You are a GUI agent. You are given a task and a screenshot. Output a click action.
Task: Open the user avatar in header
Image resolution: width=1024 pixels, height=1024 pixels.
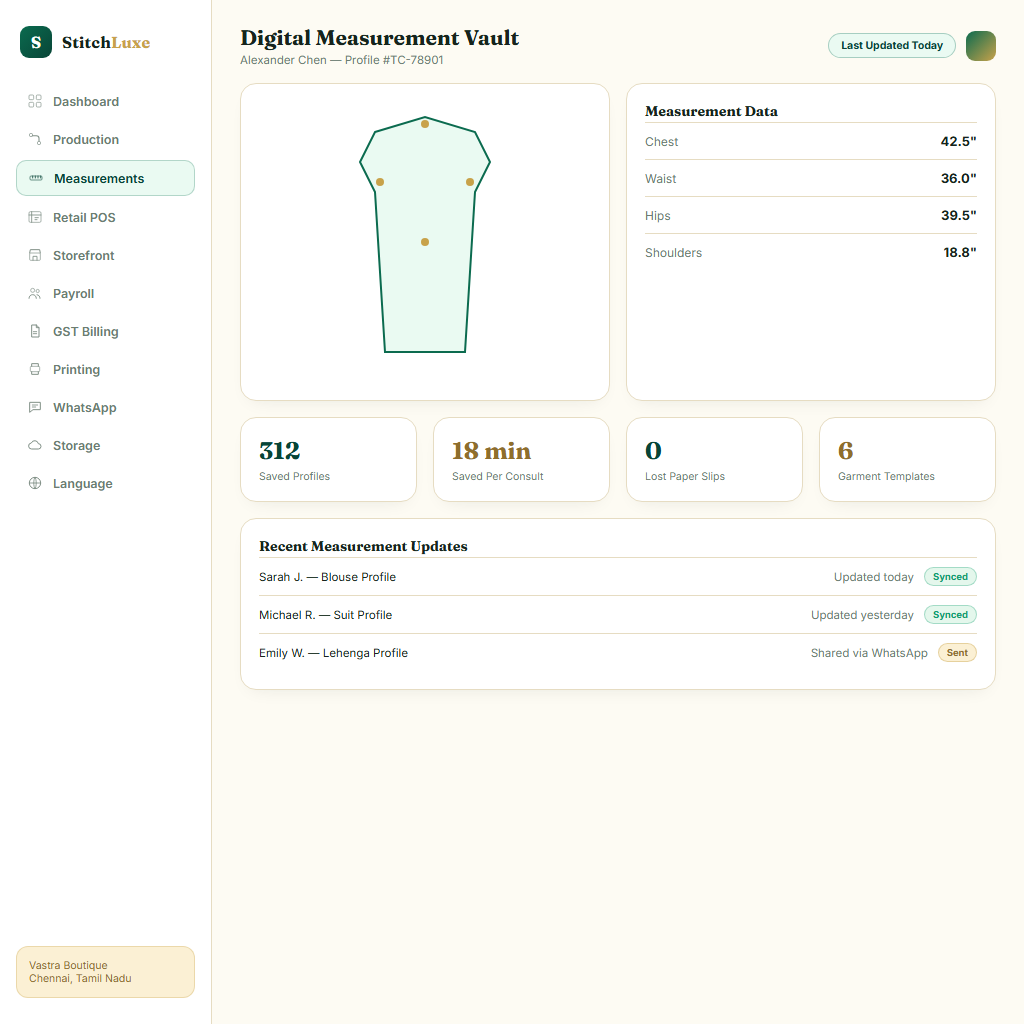pyautogui.click(x=980, y=46)
